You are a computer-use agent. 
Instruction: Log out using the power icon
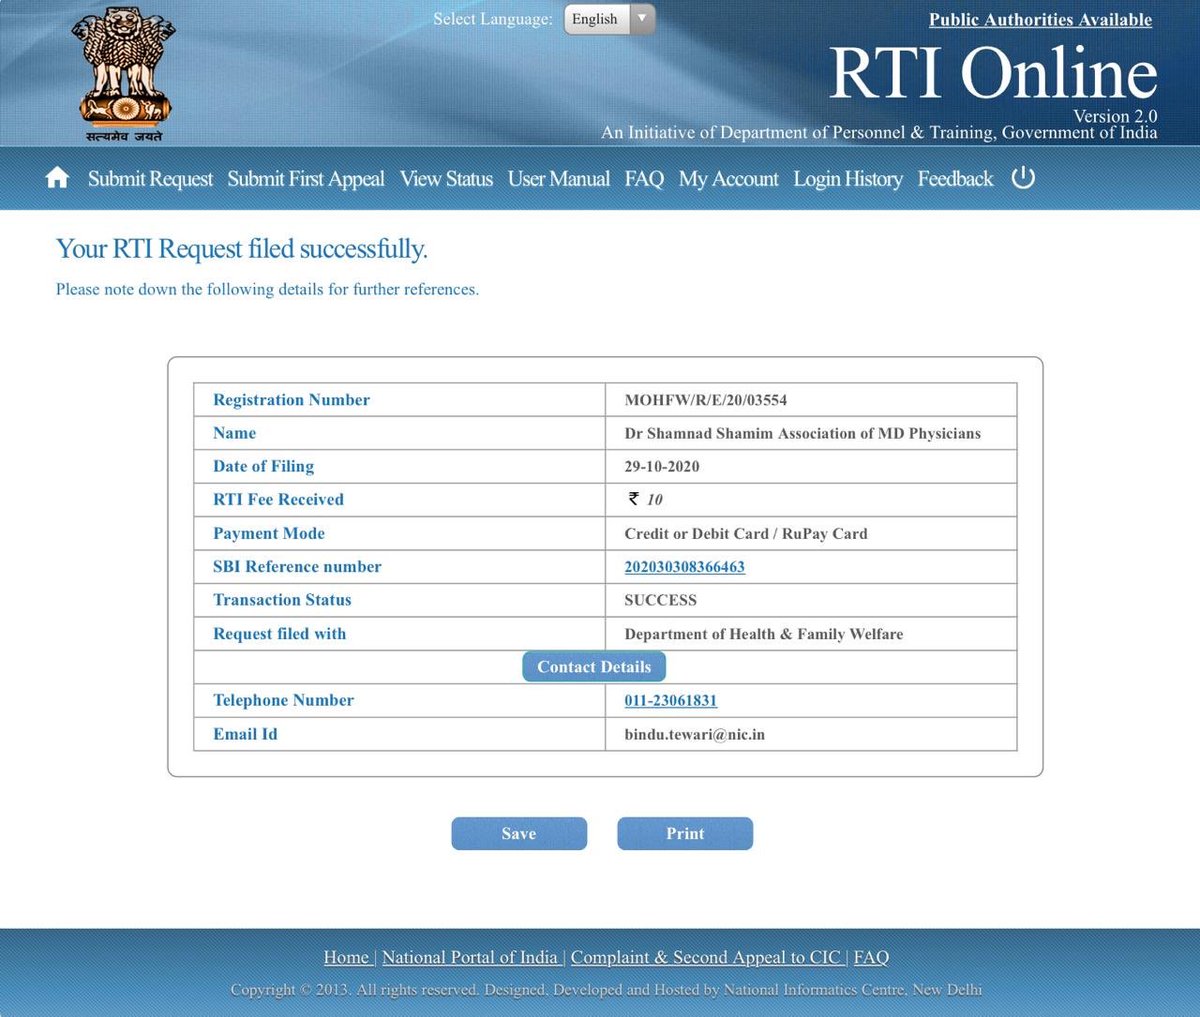point(1023,177)
